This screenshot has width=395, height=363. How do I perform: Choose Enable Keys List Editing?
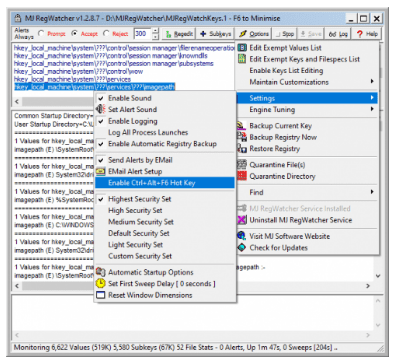[307, 70]
